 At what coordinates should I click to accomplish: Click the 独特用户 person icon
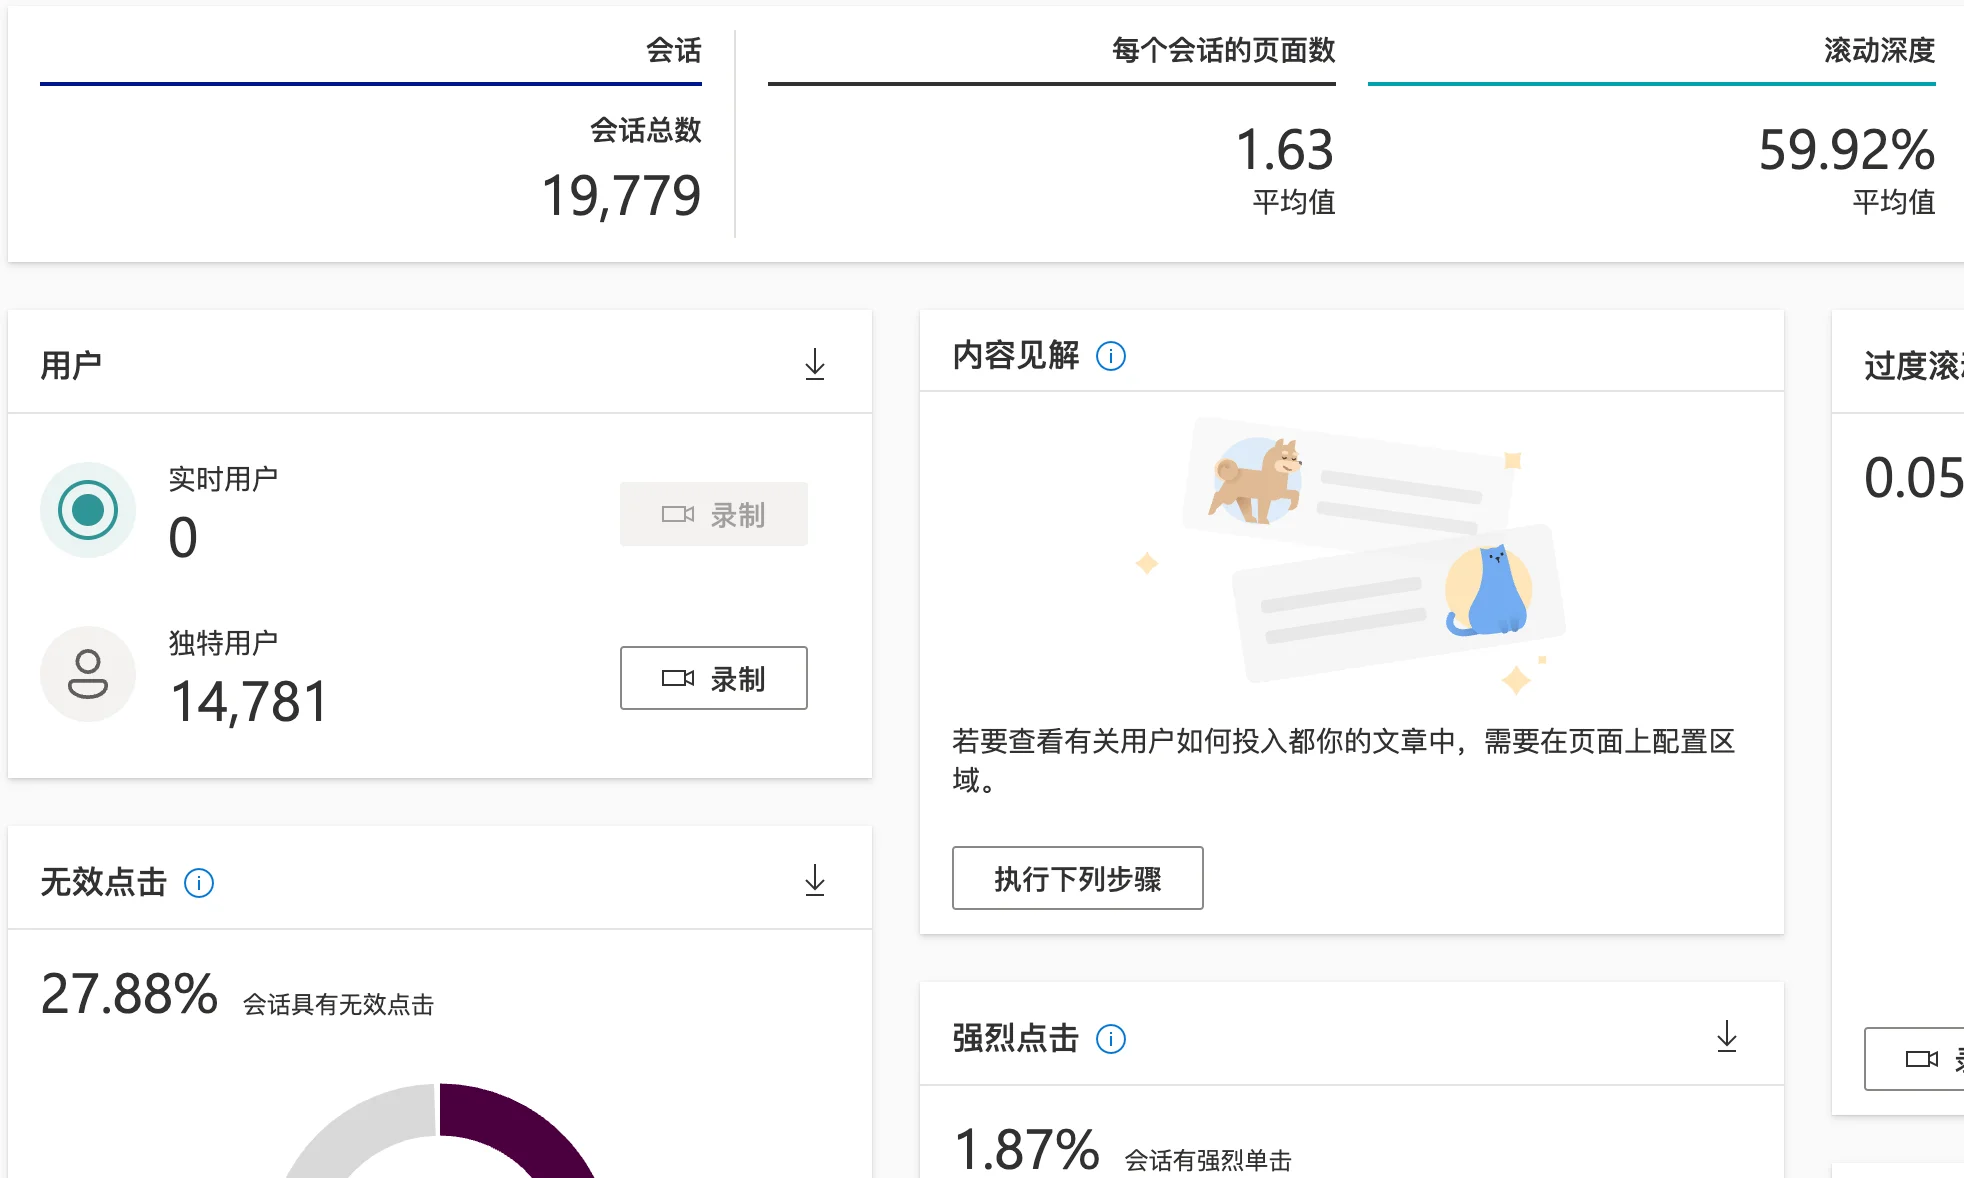88,674
